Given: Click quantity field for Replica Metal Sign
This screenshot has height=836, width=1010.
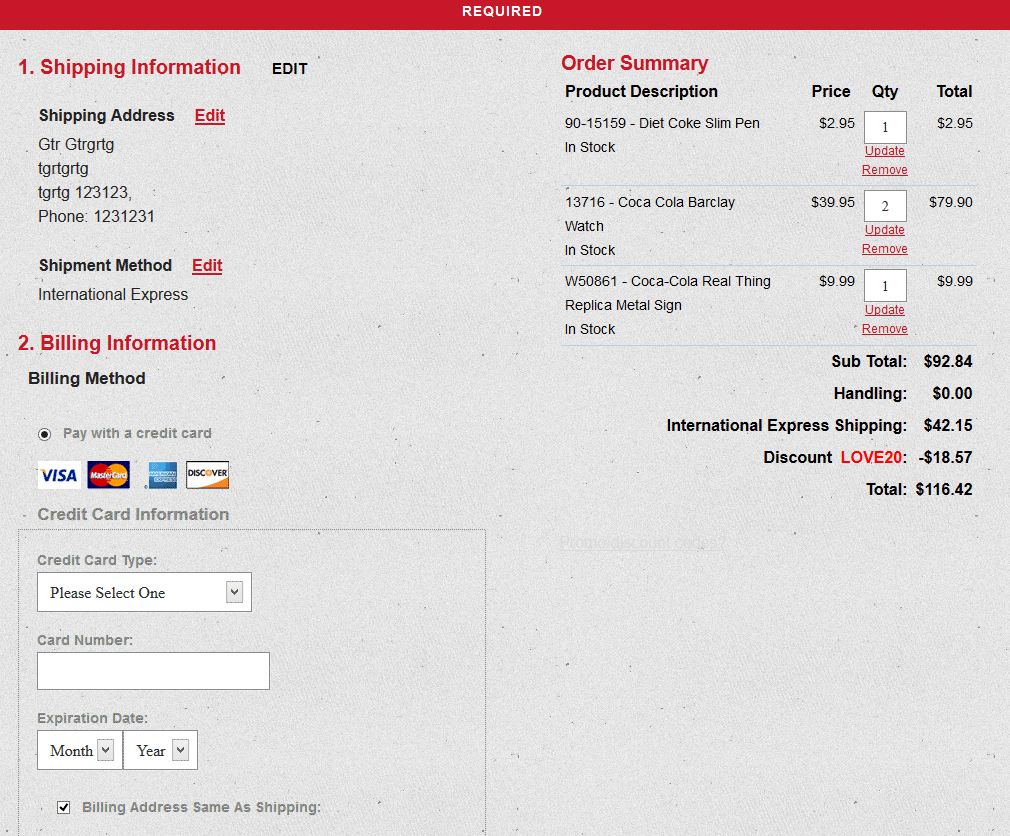Looking at the screenshot, I should (x=884, y=286).
